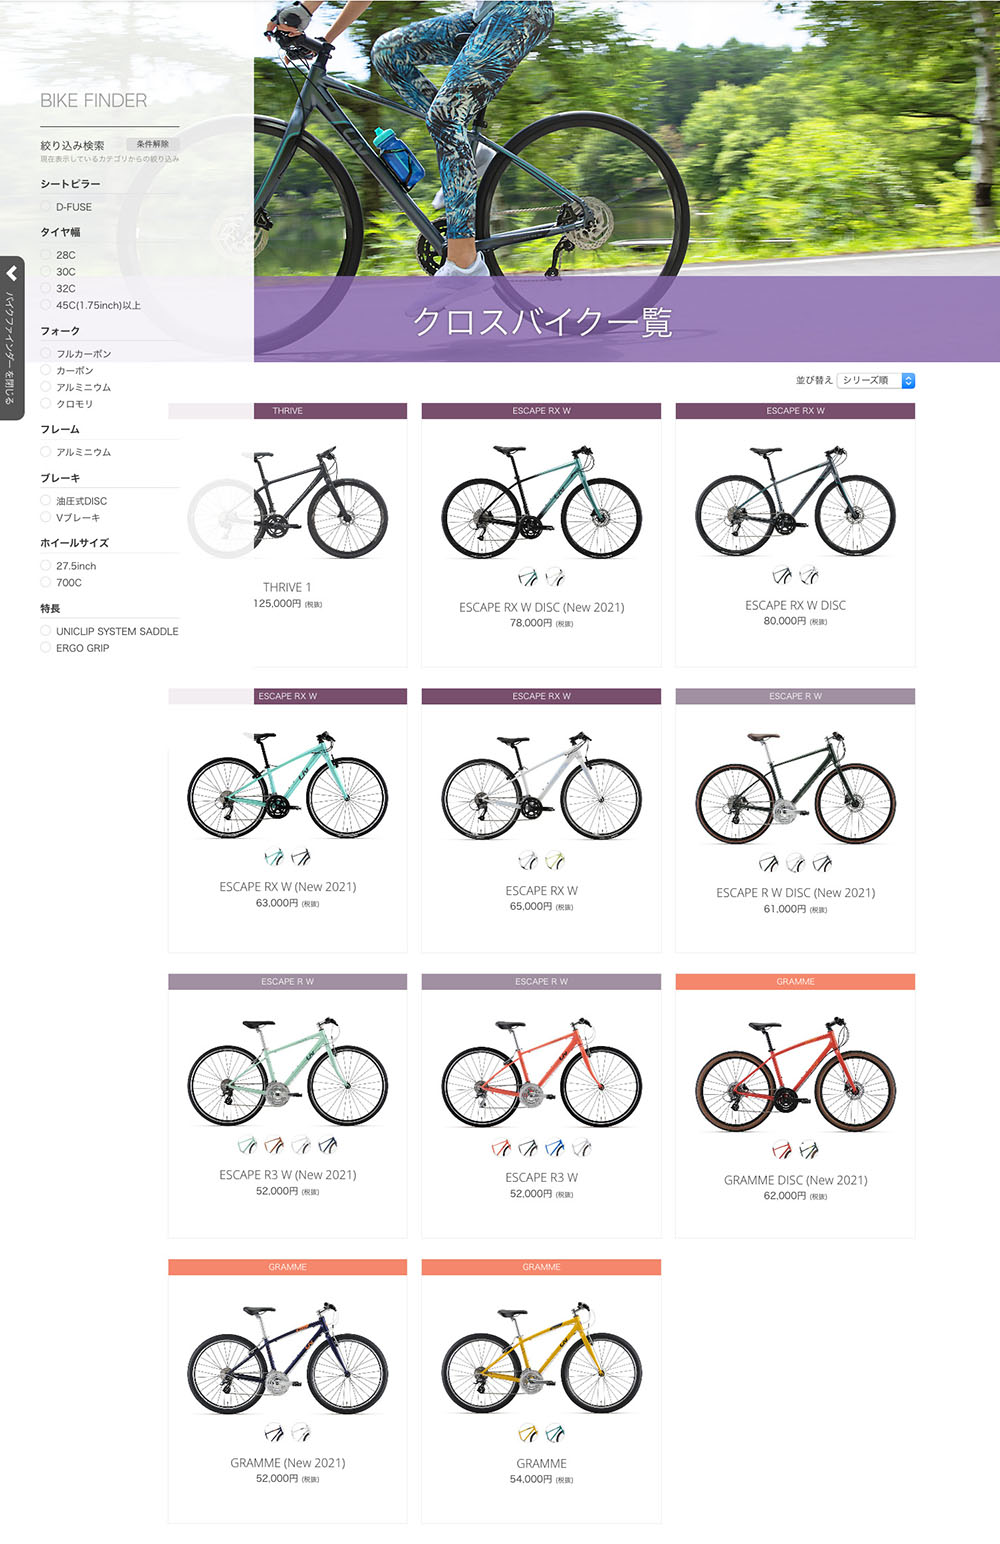Select the ERGO GRIP feature filter

point(46,648)
